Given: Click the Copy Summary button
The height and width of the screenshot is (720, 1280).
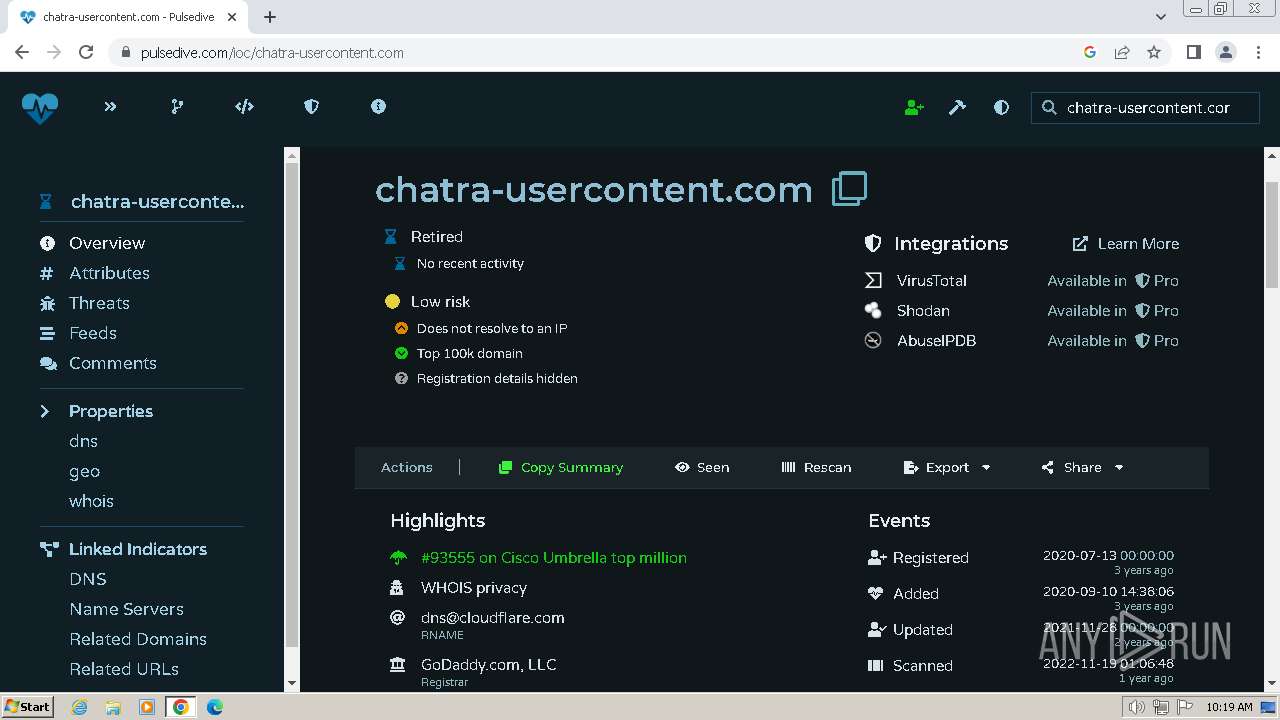Looking at the screenshot, I should 561,467.
